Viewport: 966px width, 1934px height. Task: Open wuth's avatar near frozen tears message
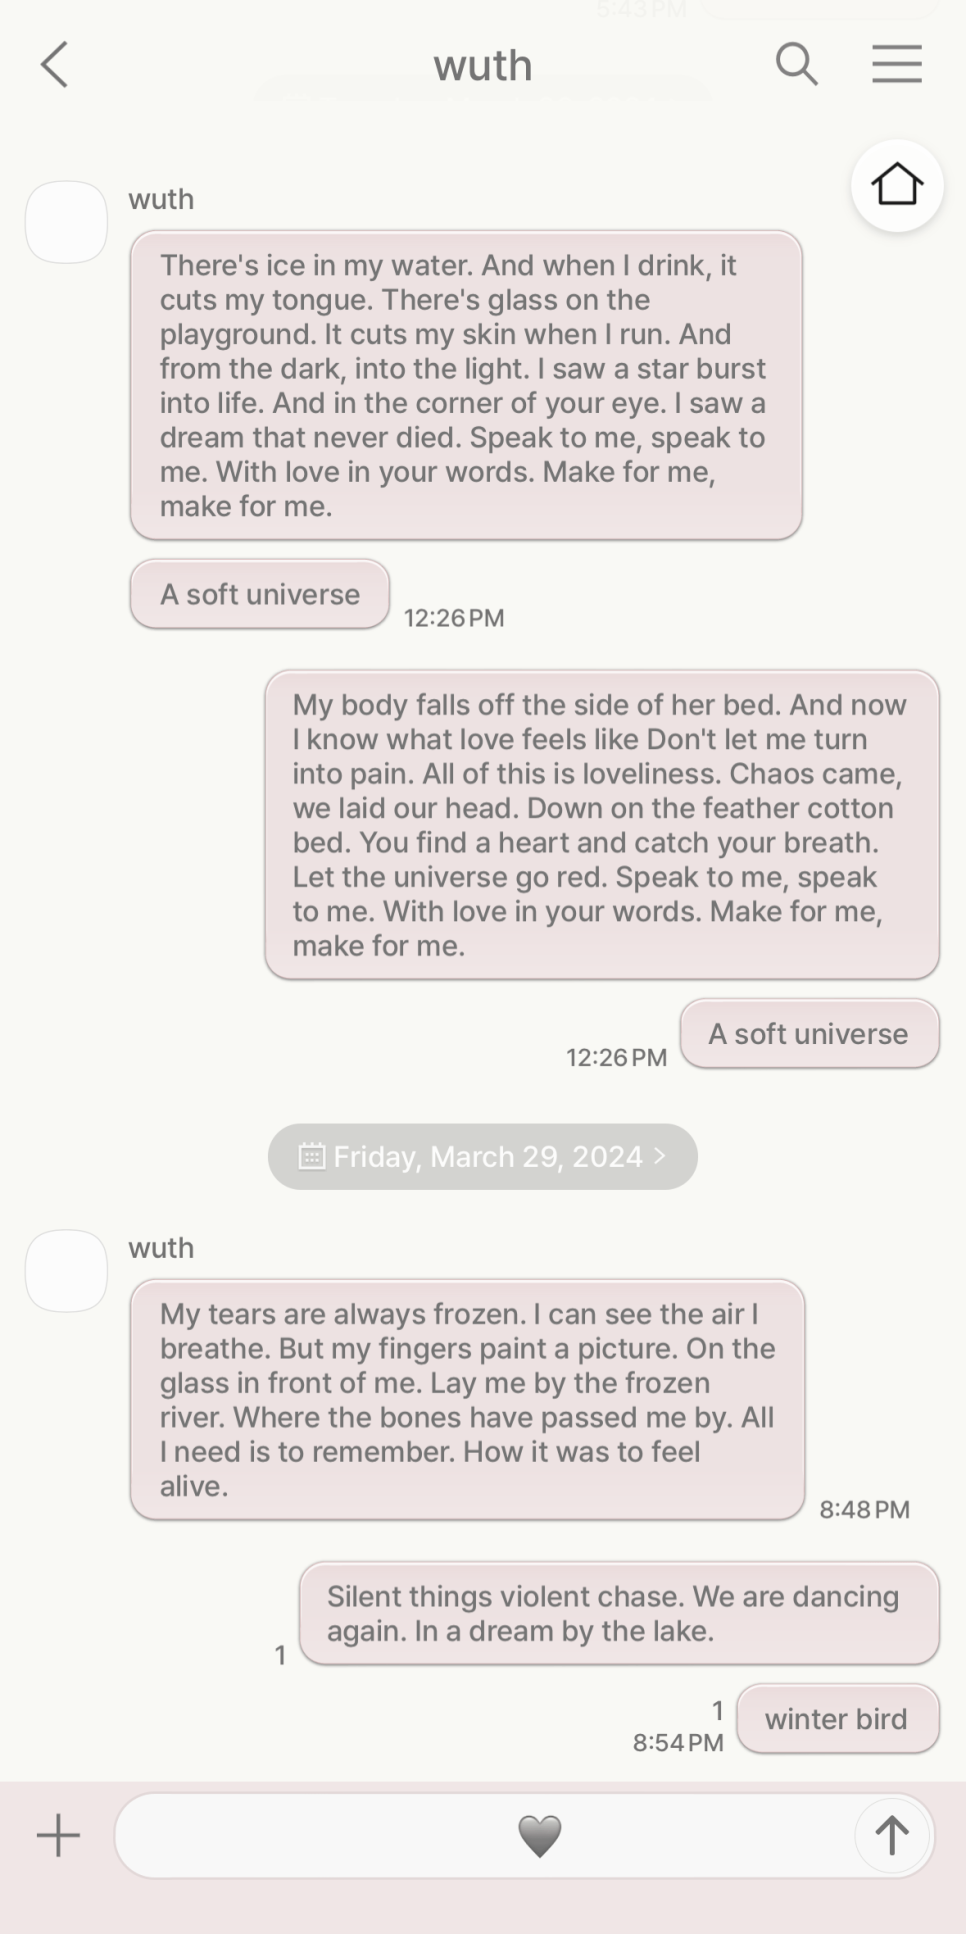(x=66, y=1271)
